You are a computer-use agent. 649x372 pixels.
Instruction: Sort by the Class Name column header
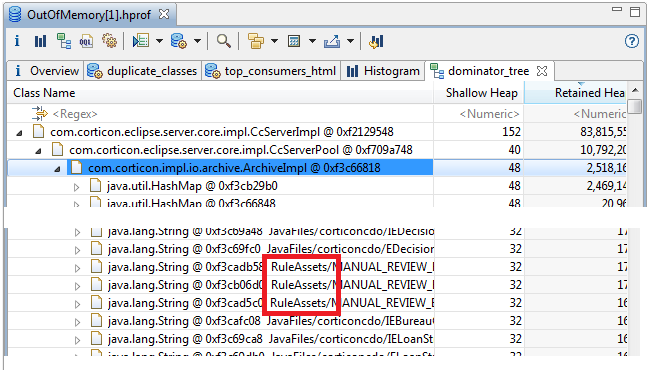pyautogui.click(x=220, y=93)
